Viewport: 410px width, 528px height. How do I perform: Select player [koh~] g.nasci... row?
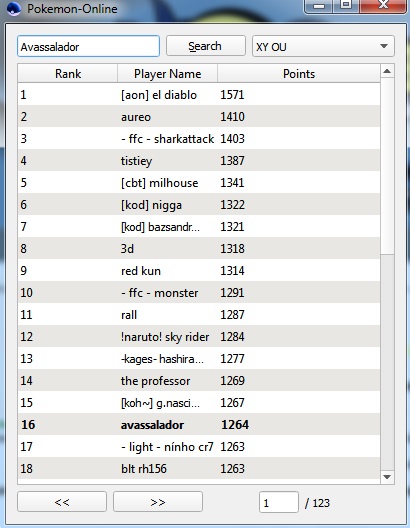click(199, 403)
